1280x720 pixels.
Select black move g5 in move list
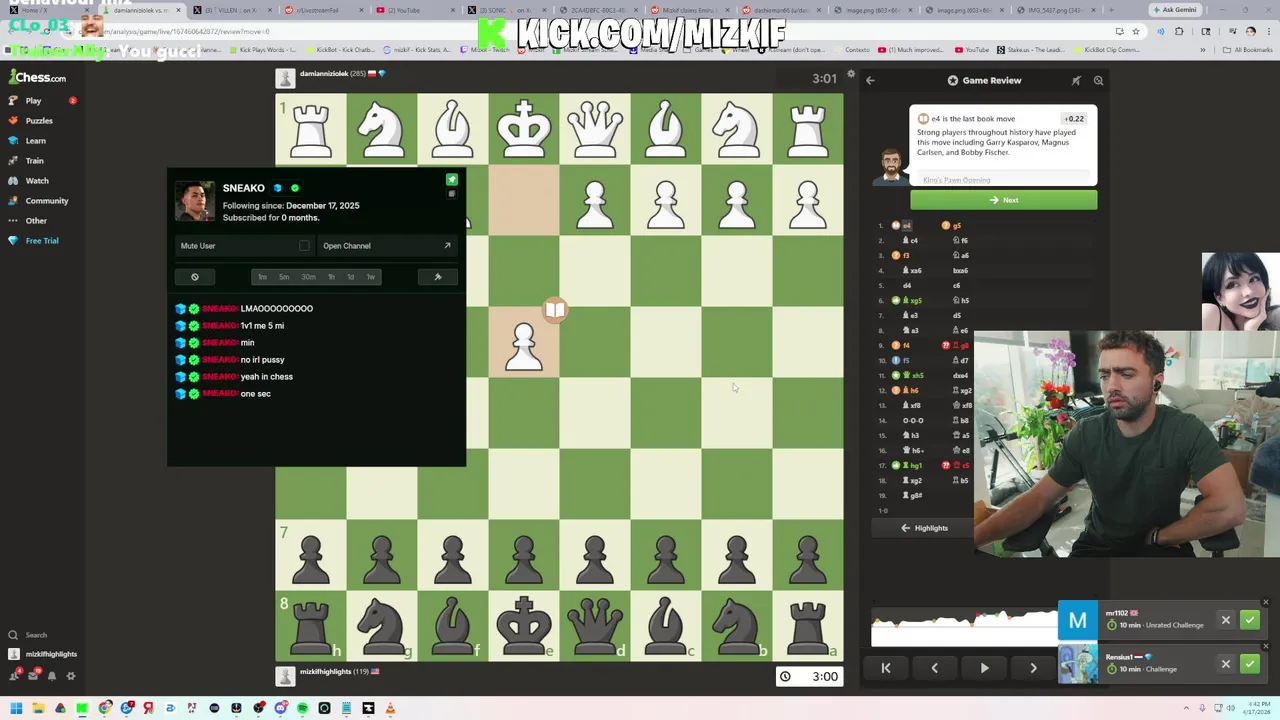coord(952,226)
